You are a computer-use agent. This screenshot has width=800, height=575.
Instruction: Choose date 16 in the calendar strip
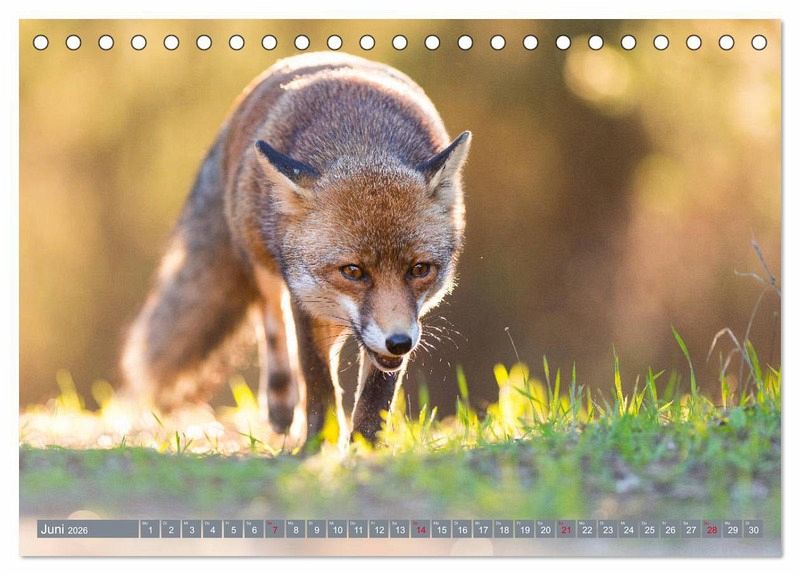pyautogui.click(x=462, y=529)
